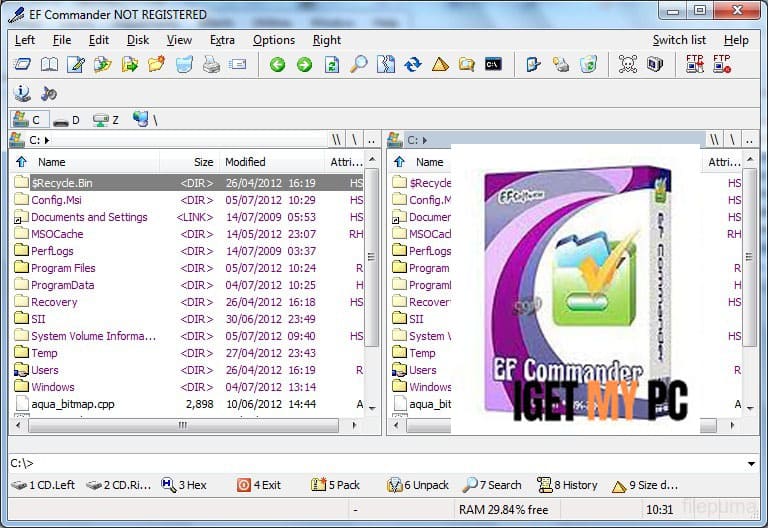Click the first toolbar icon, the blue panel
Viewport: 768px width, 528px height.
[x=22, y=64]
